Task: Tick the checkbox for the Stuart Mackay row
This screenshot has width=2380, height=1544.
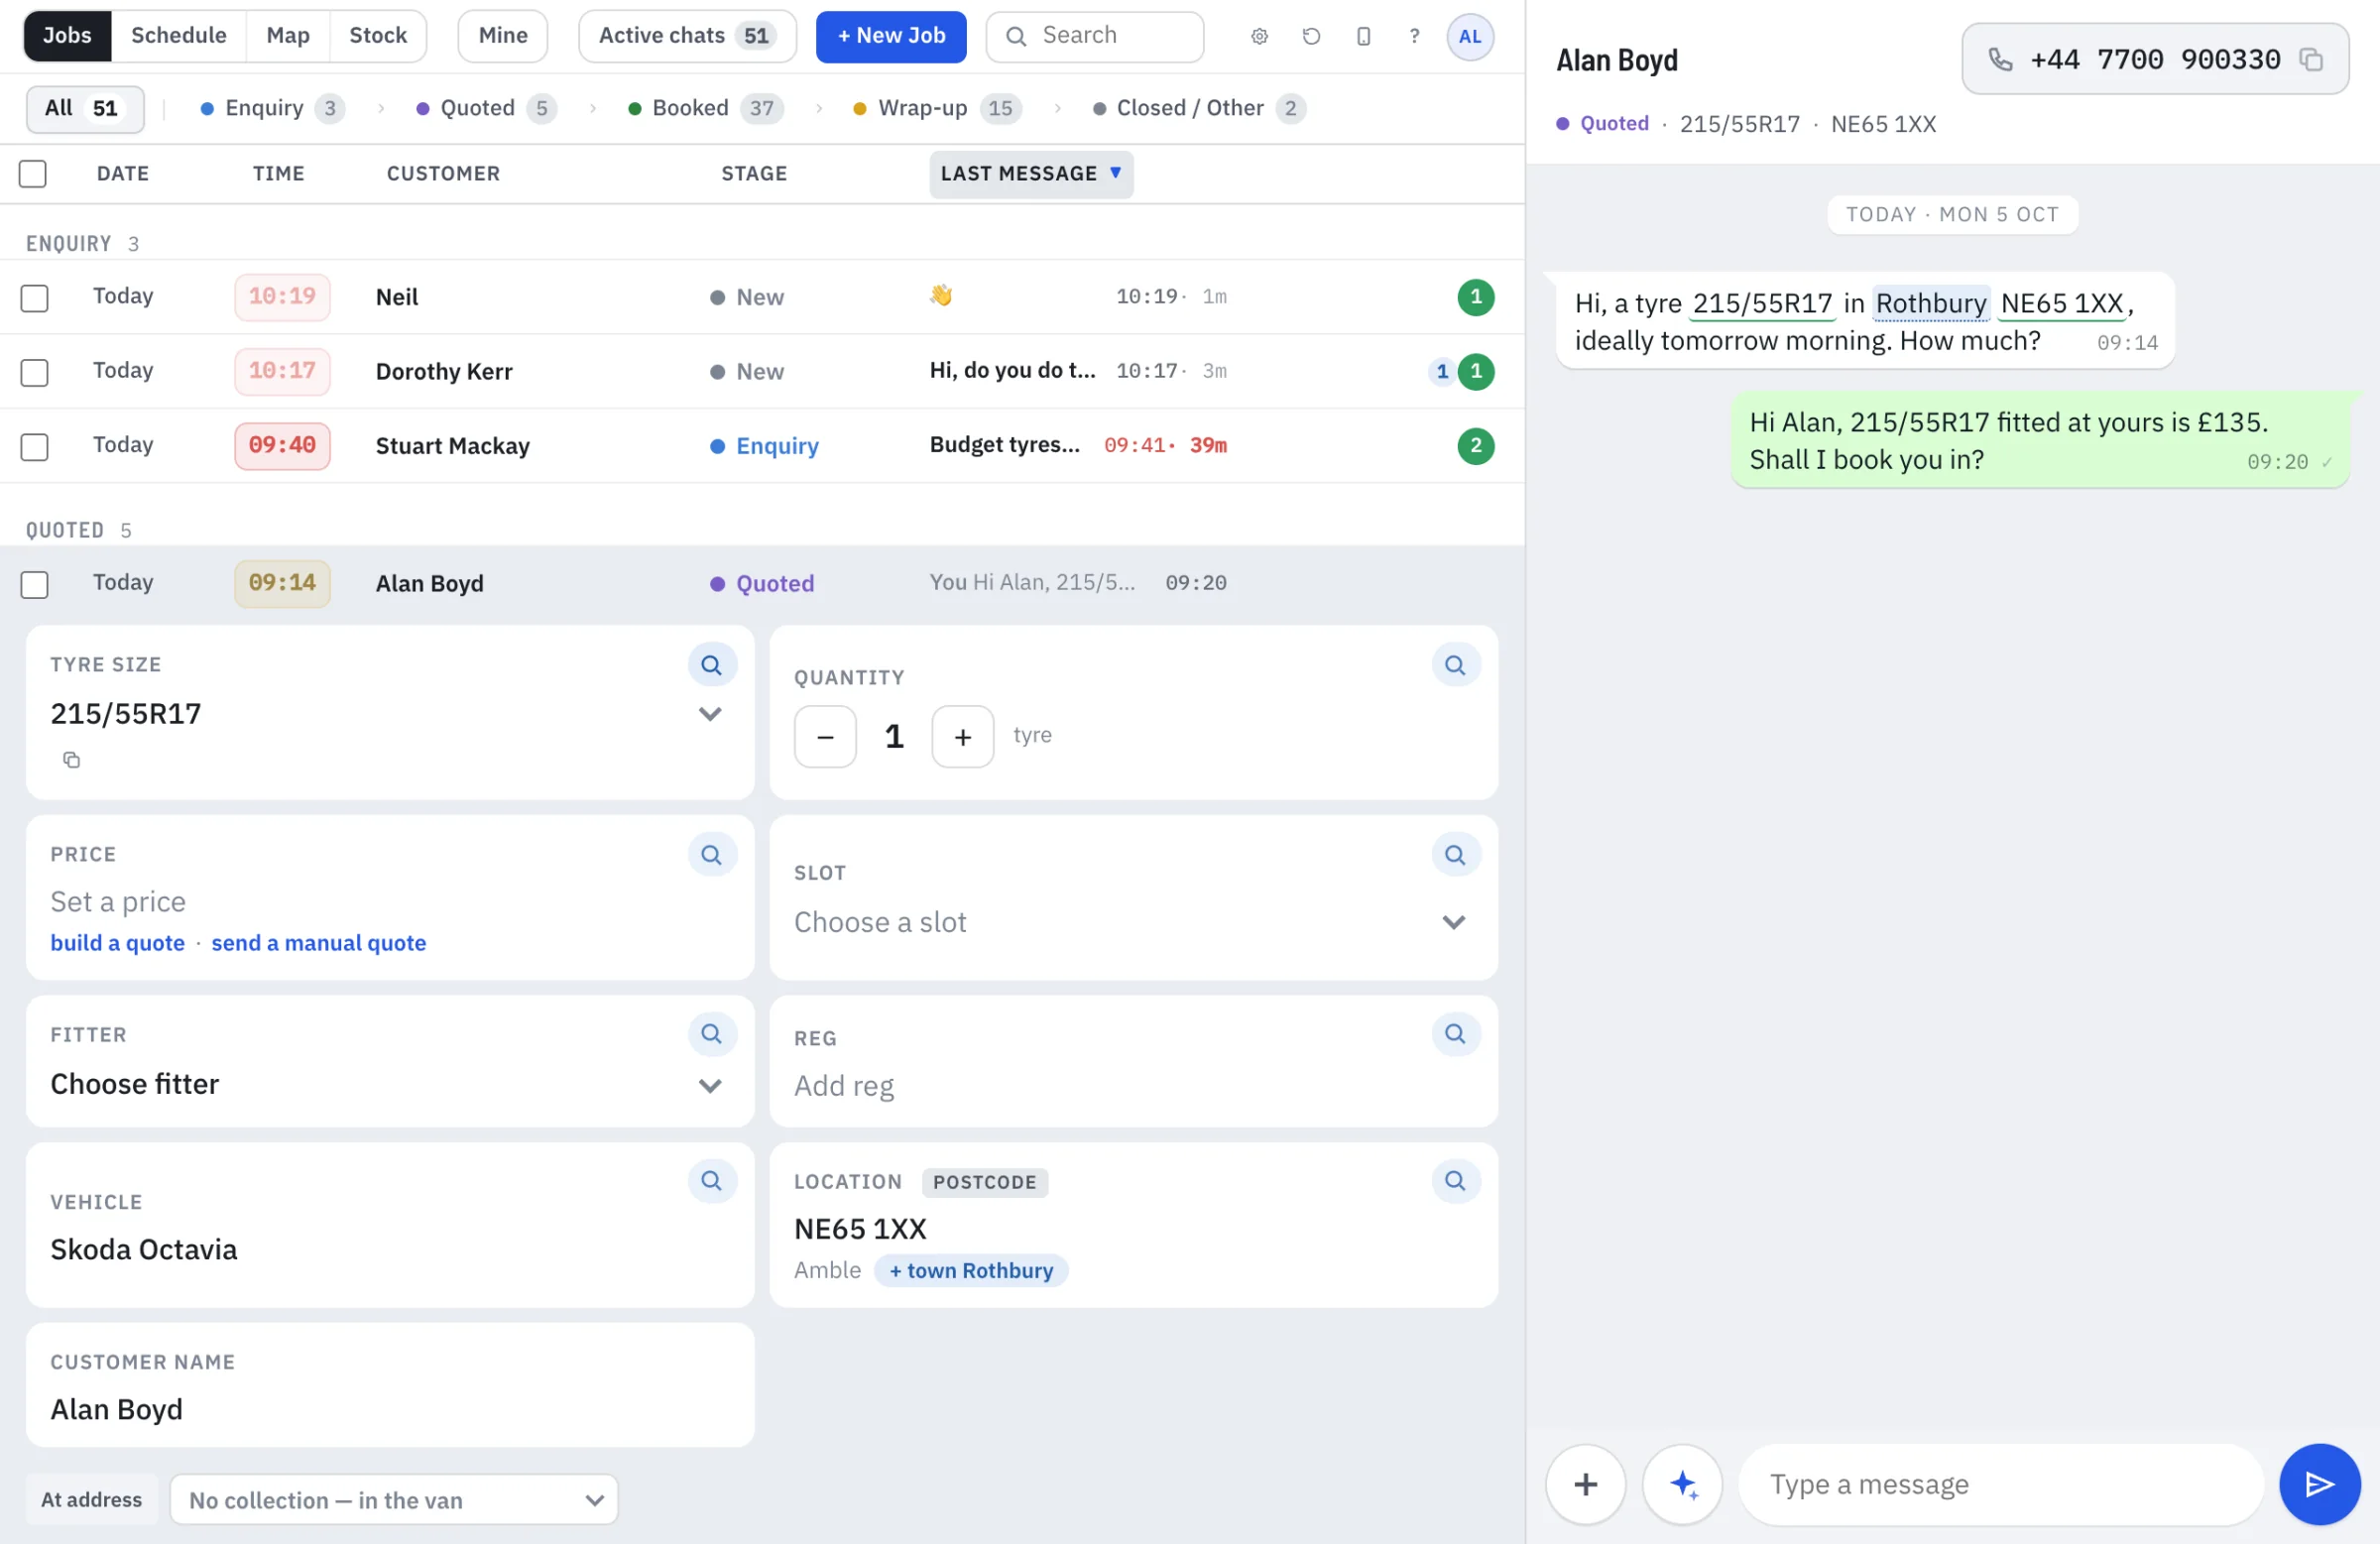Action: point(35,446)
